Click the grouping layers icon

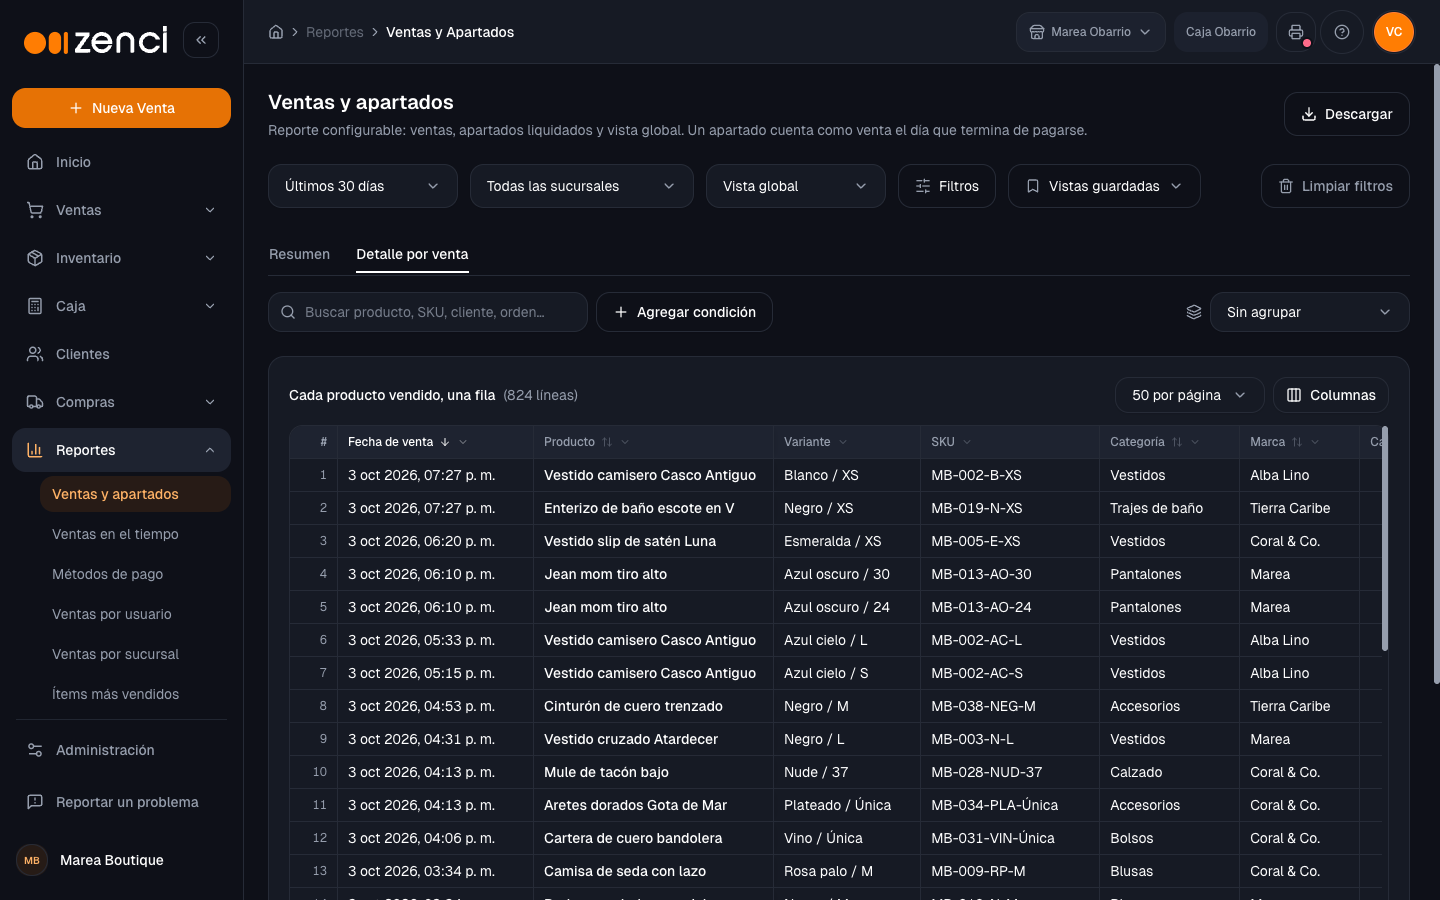click(x=1194, y=312)
